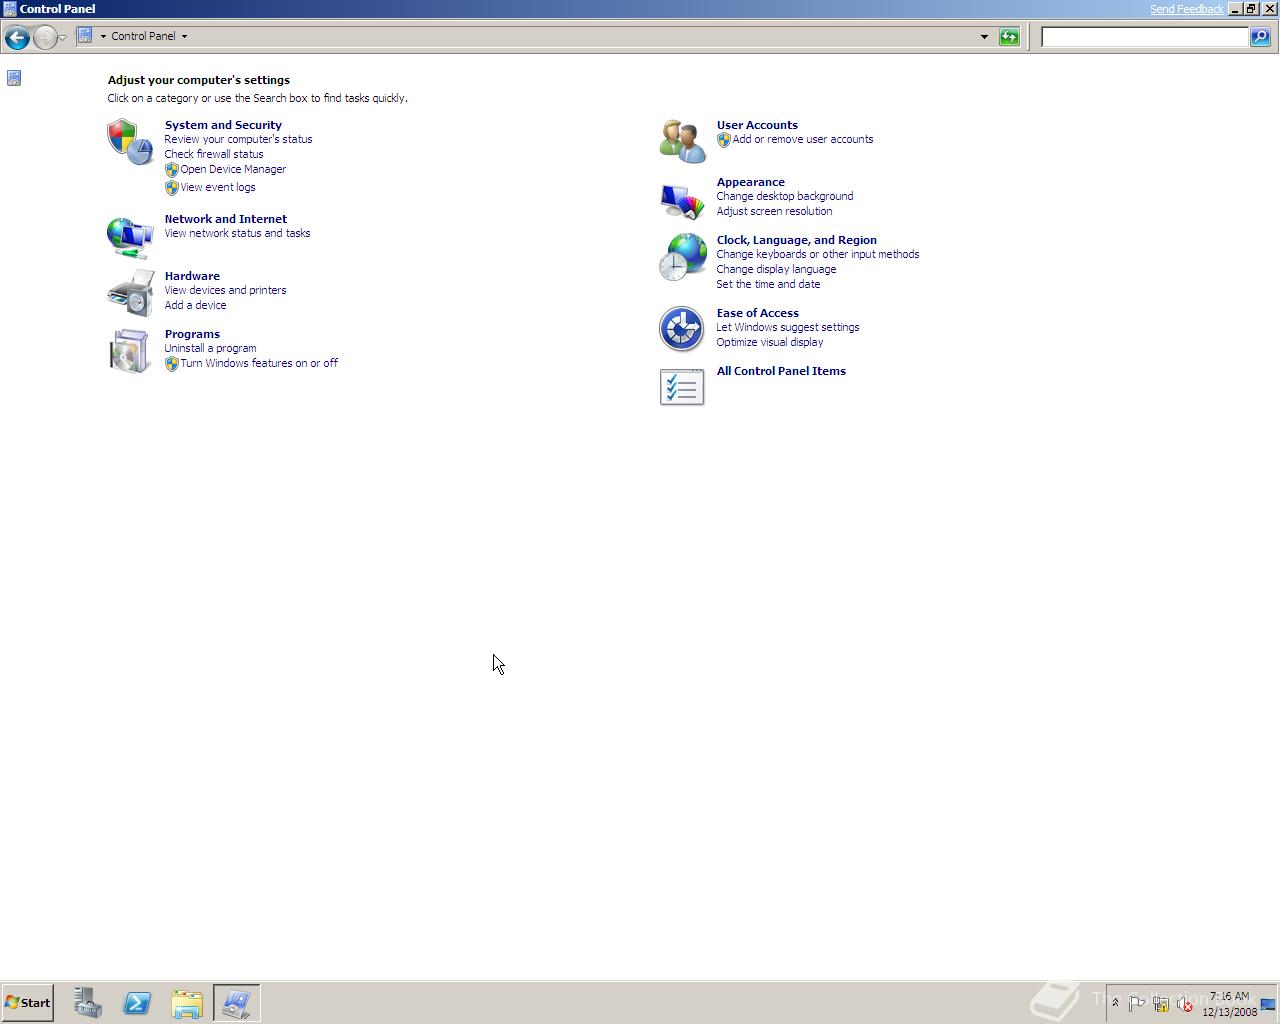This screenshot has height=1024, width=1280.
Task: Click inside the Control Panel search box
Action: click(x=1145, y=37)
